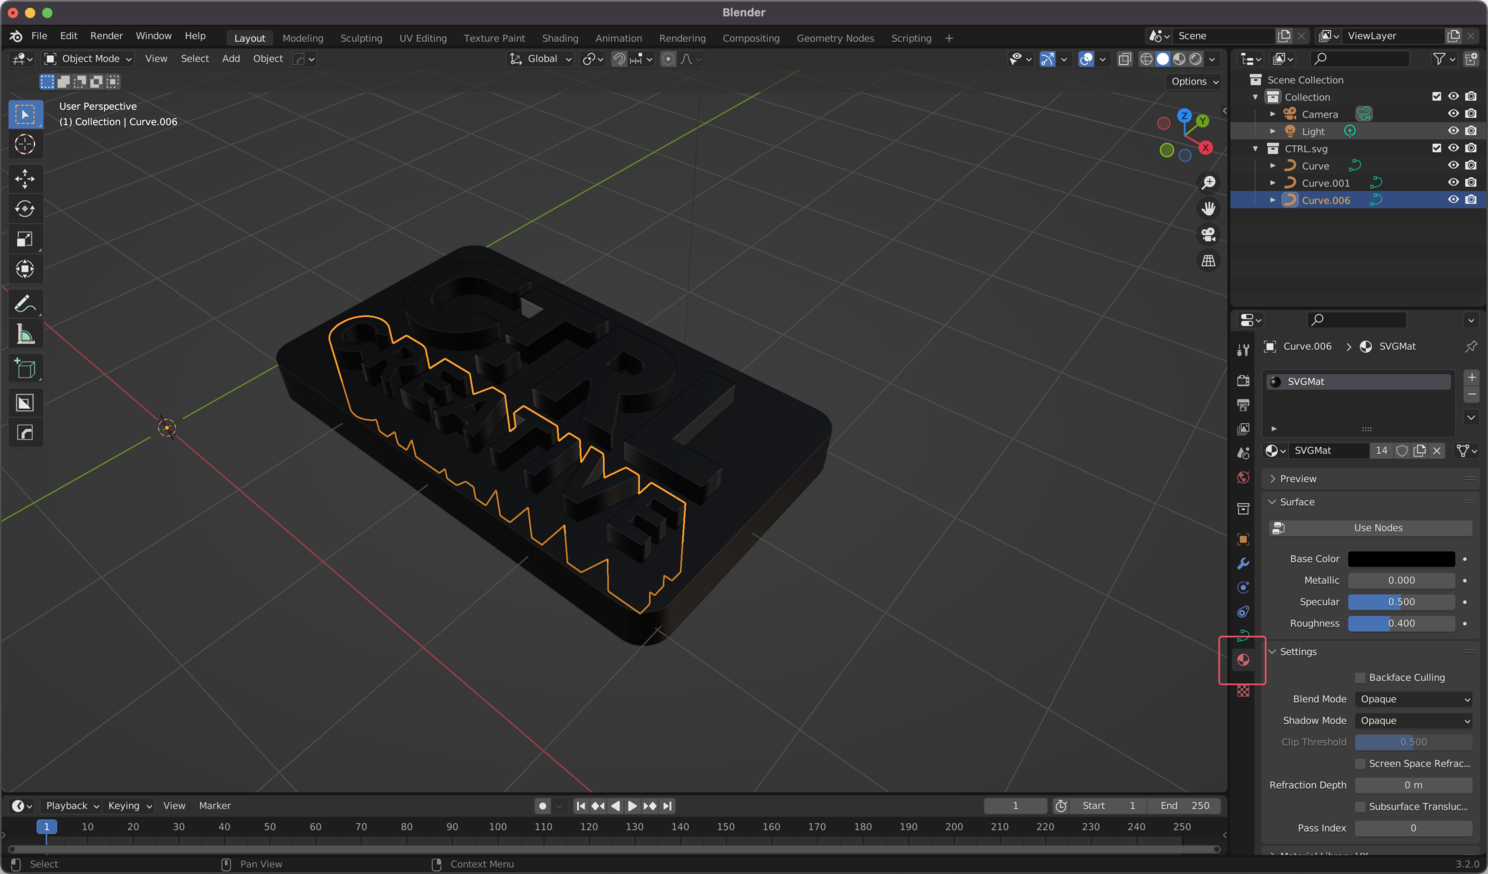Open the viewport Add menu
The height and width of the screenshot is (874, 1488).
tap(231, 59)
